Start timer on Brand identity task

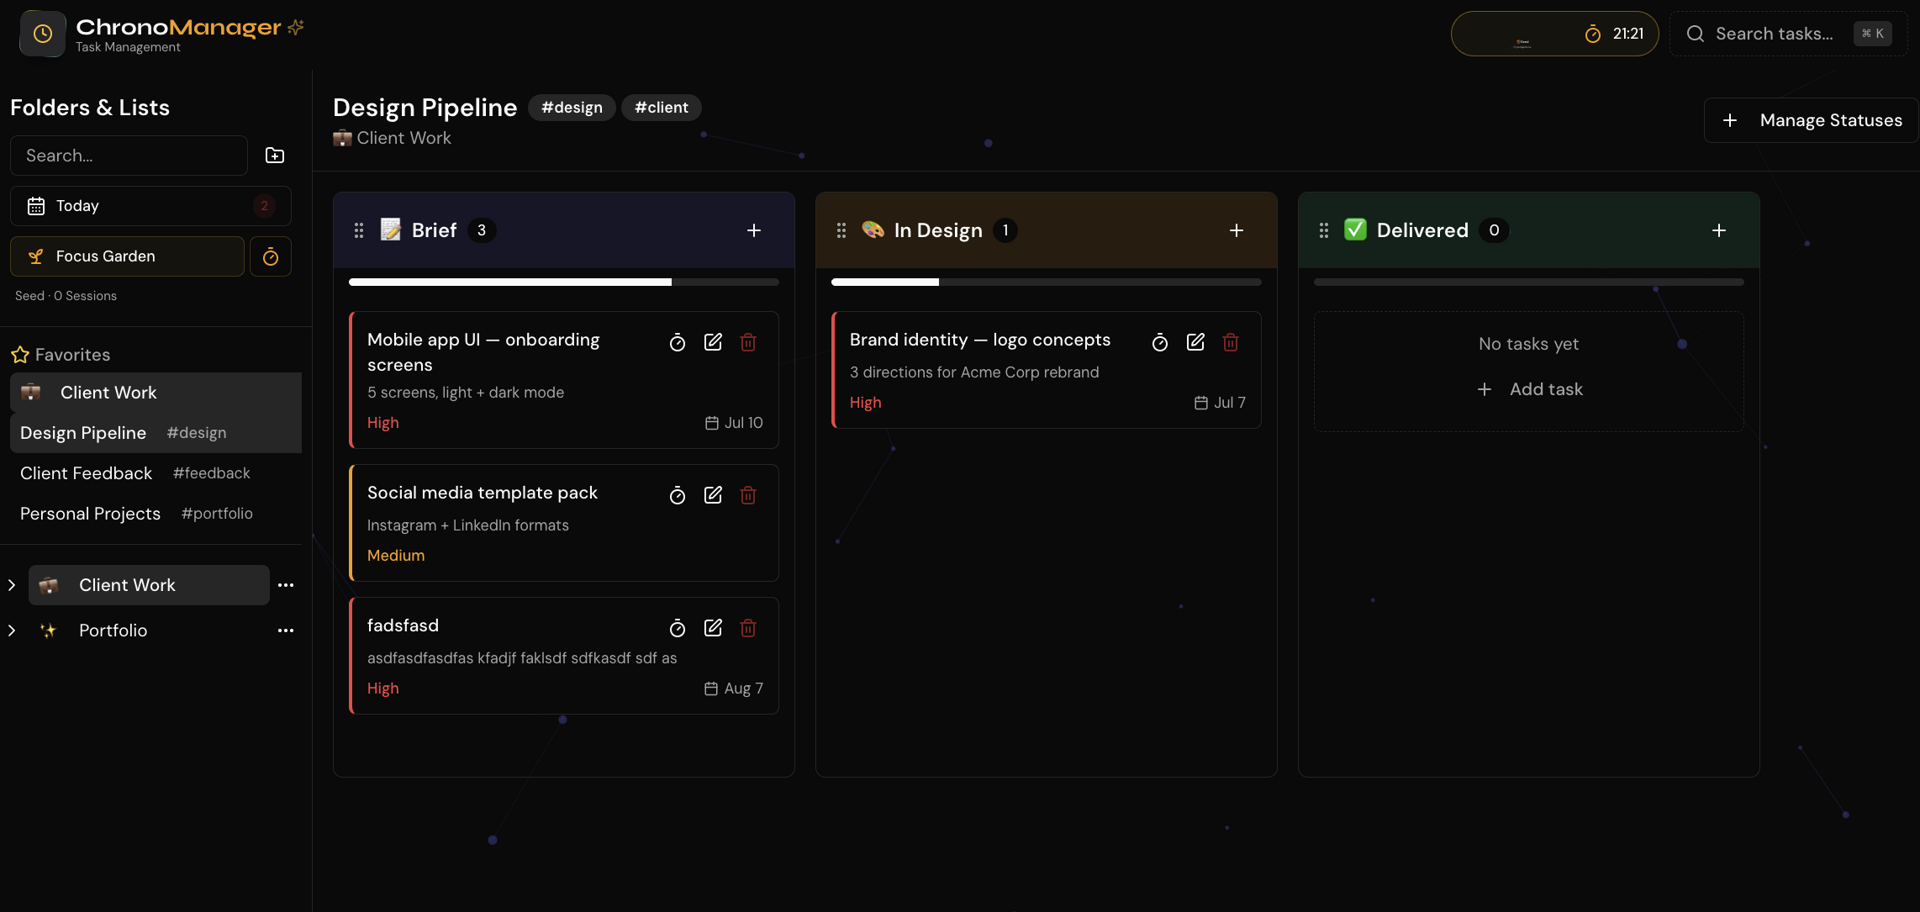click(x=1160, y=342)
